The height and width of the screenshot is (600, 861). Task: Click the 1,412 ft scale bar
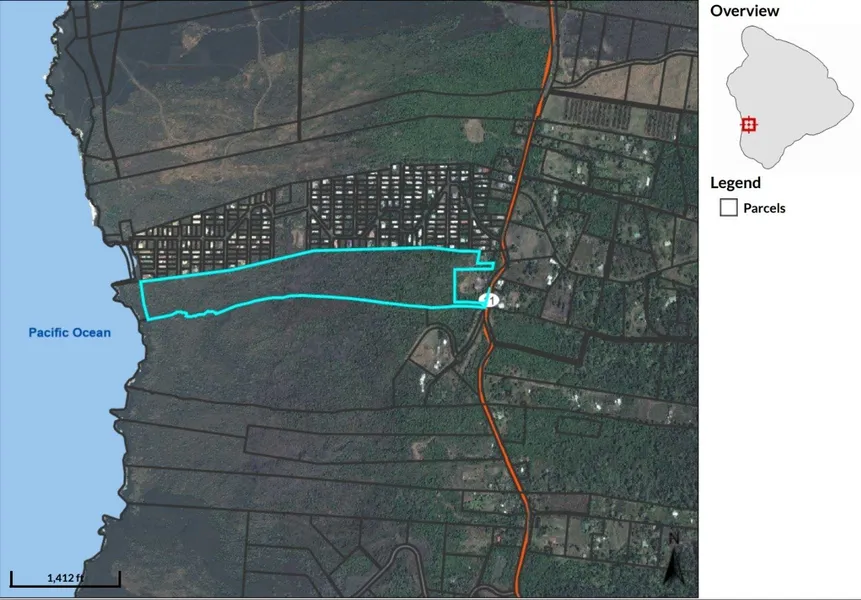pos(65,579)
